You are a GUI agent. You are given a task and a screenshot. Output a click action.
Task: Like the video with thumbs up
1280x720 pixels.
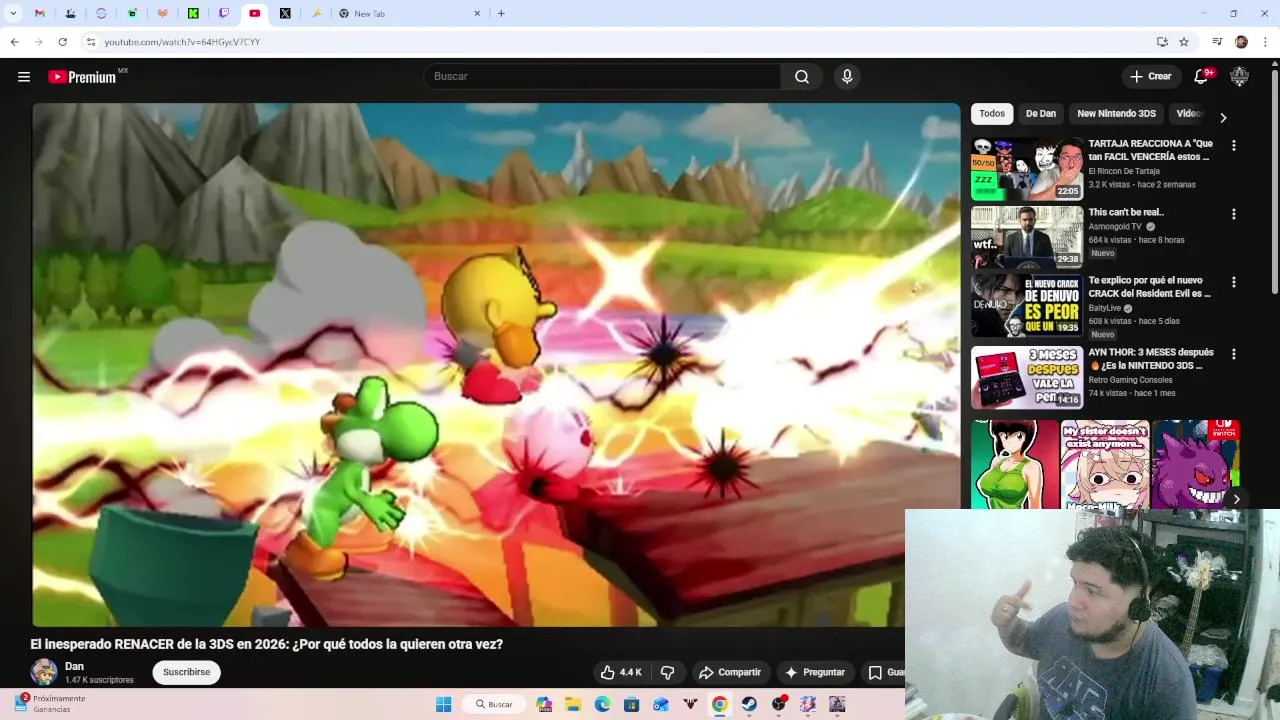pos(620,672)
